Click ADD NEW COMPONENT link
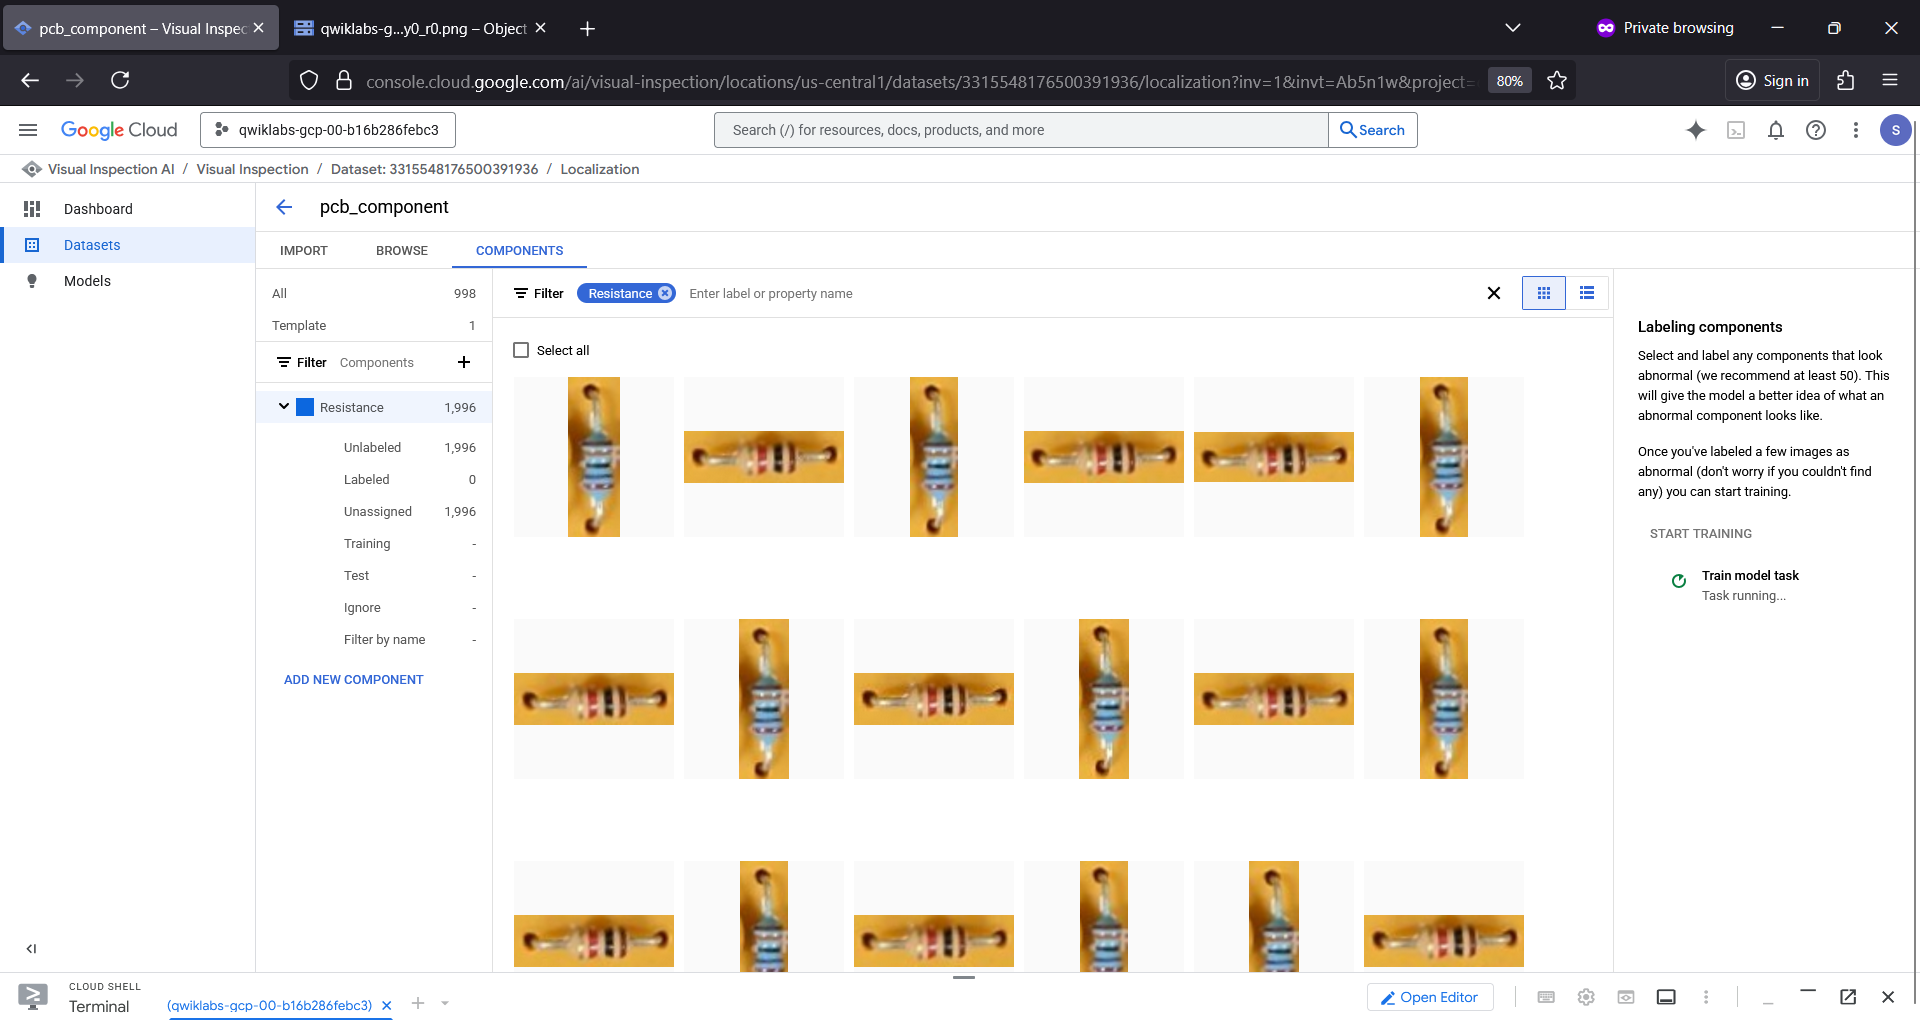 [x=354, y=680]
